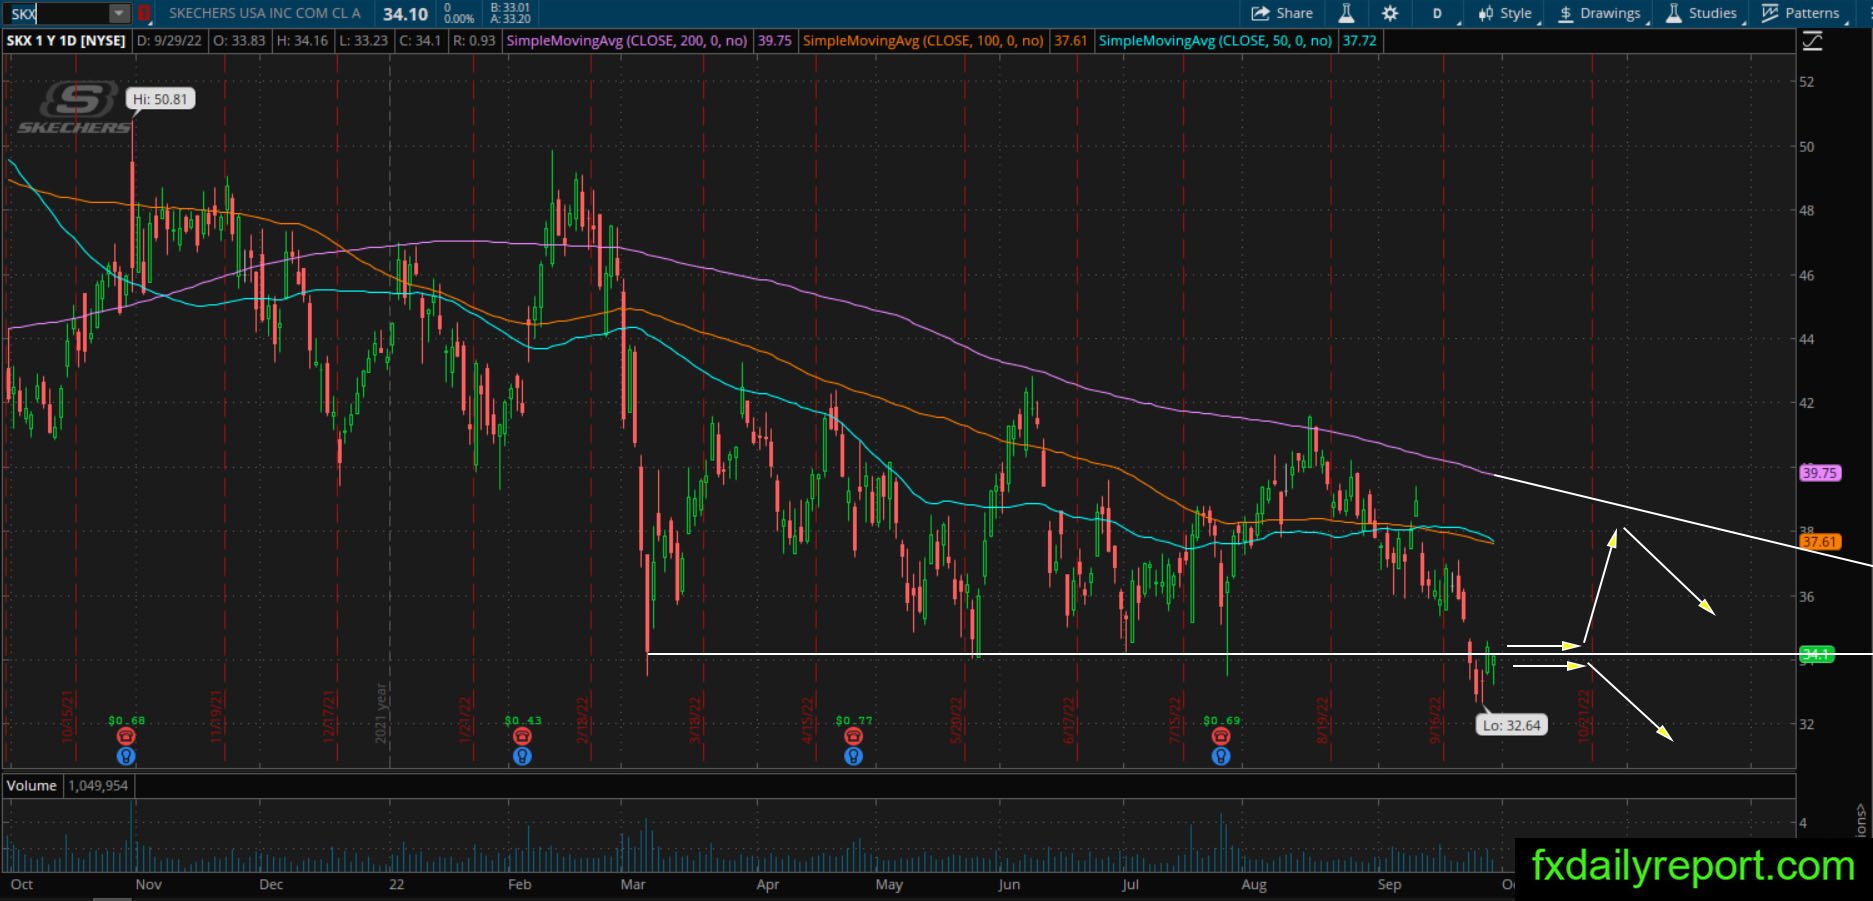Click Apr on the time axis
The width and height of the screenshot is (1873, 901).
pyautogui.click(x=767, y=884)
